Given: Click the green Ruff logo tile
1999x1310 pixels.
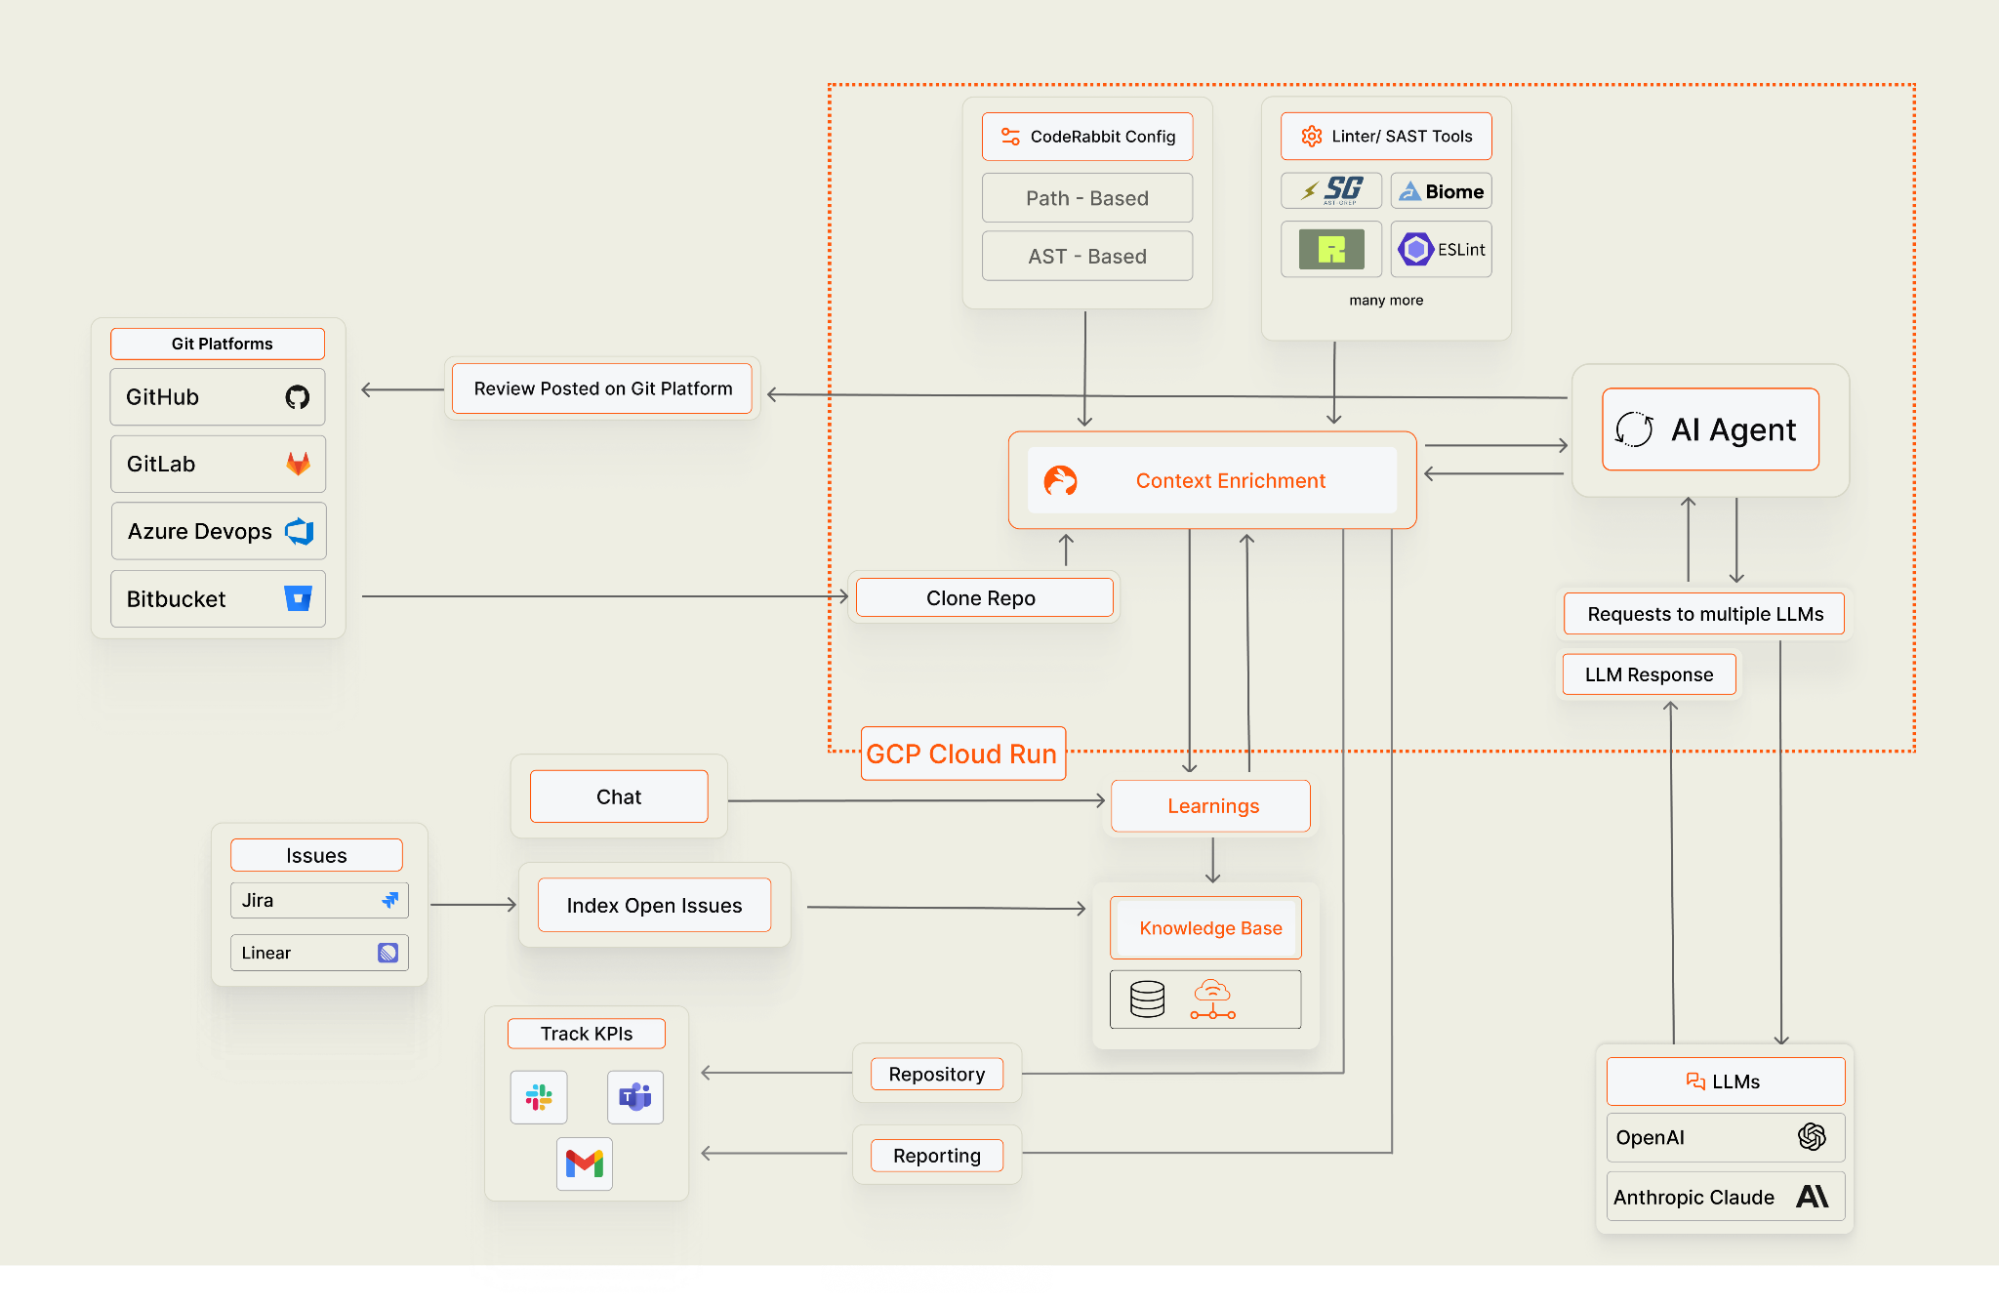Looking at the screenshot, I should tap(1331, 249).
